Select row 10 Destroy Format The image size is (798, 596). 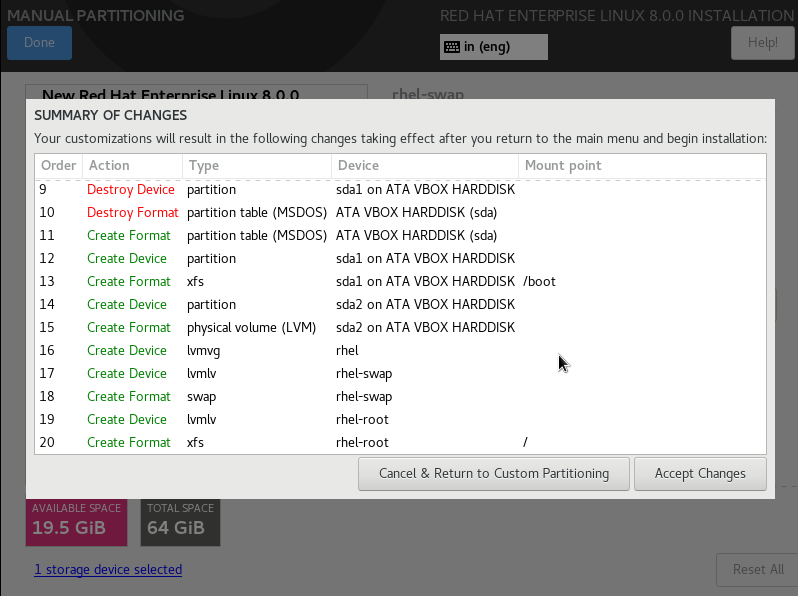tap(401, 212)
